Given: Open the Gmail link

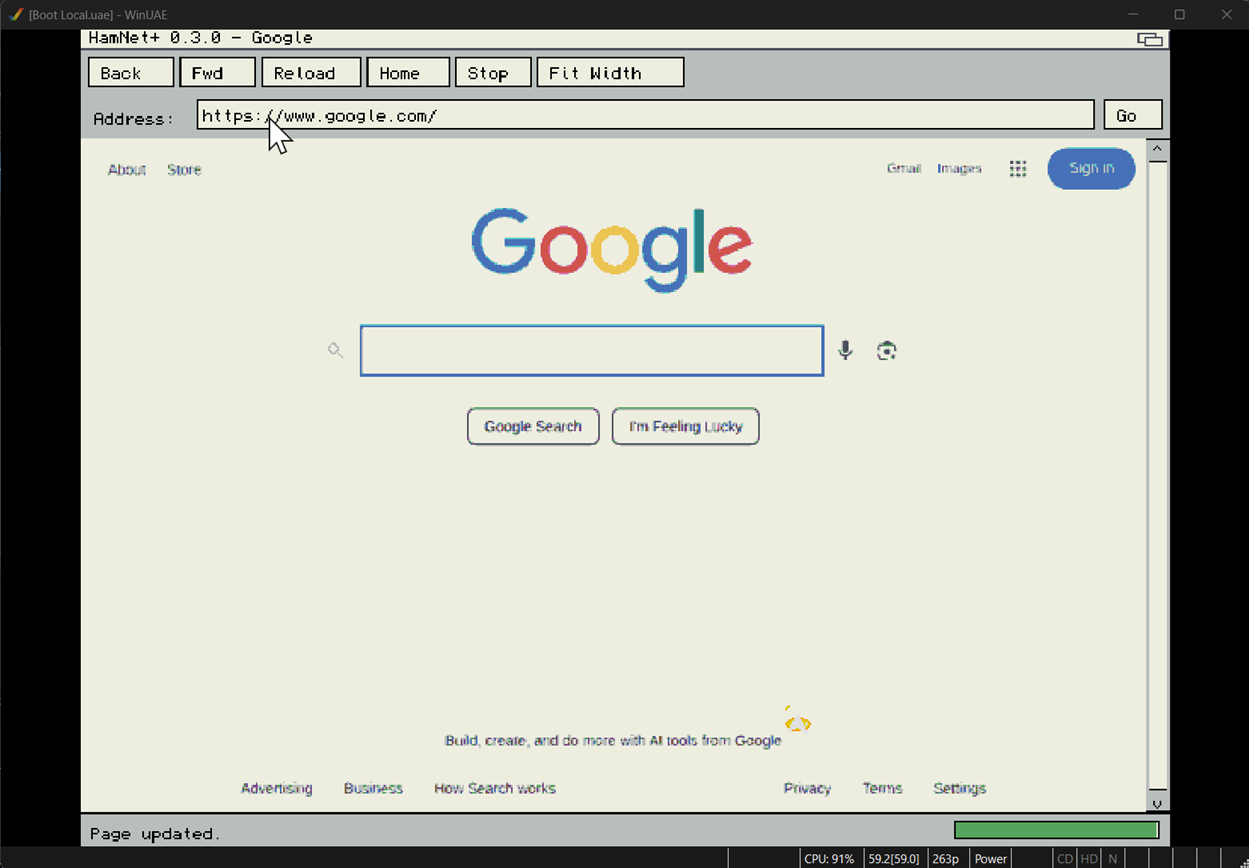Looking at the screenshot, I should [x=904, y=168].
